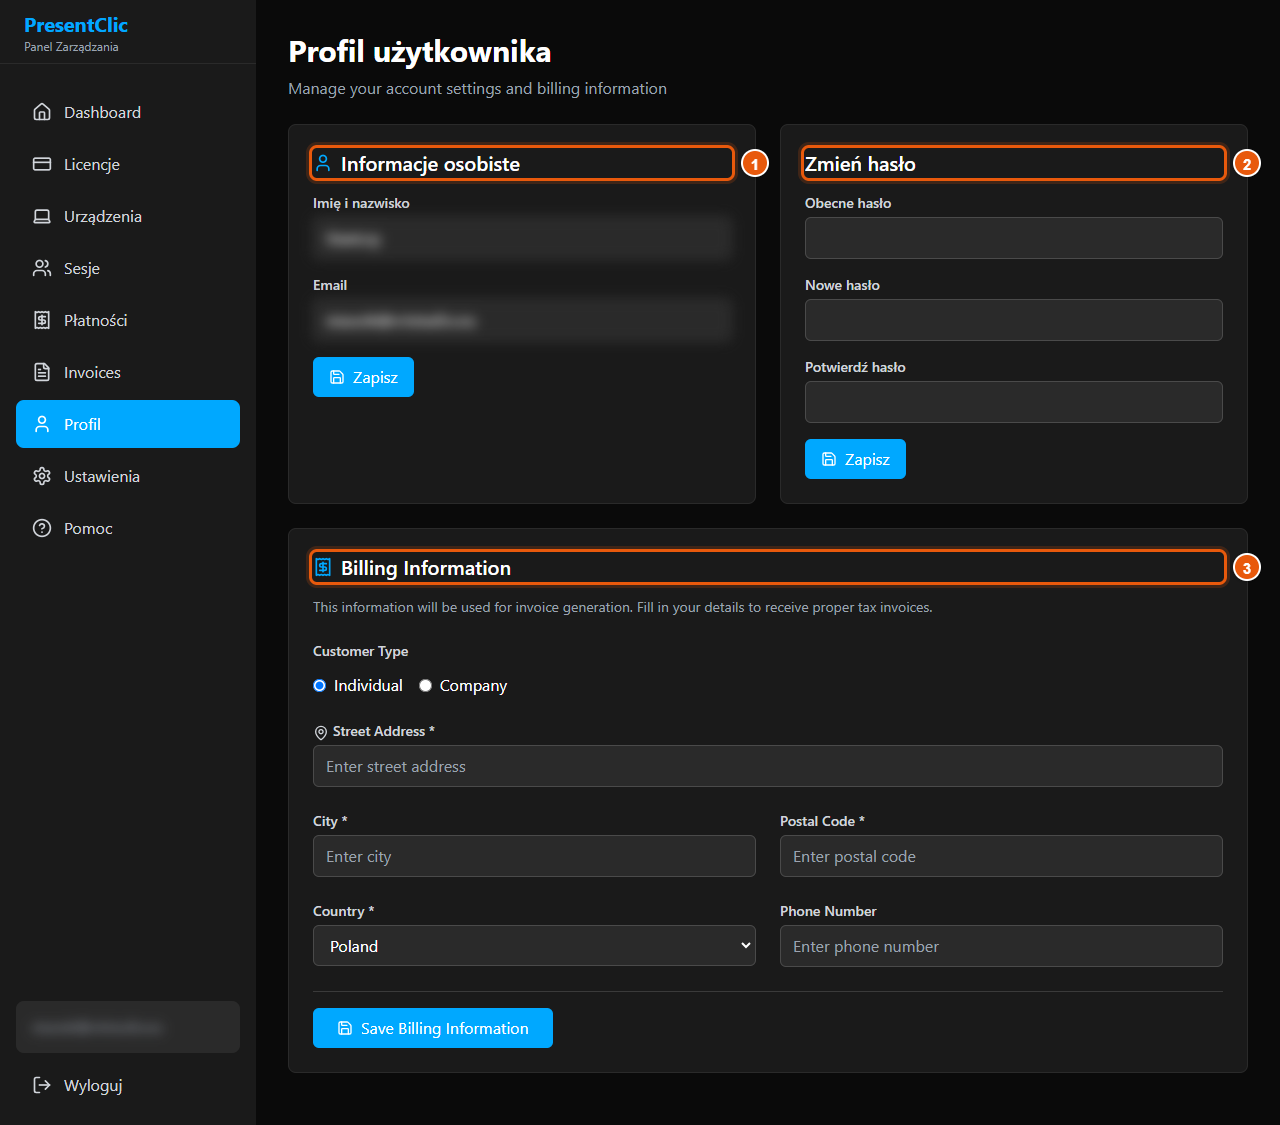Viewport: 1280px width, 1125px height.
Task: Open the Dashboard menu item
Action: click(128, 112)
